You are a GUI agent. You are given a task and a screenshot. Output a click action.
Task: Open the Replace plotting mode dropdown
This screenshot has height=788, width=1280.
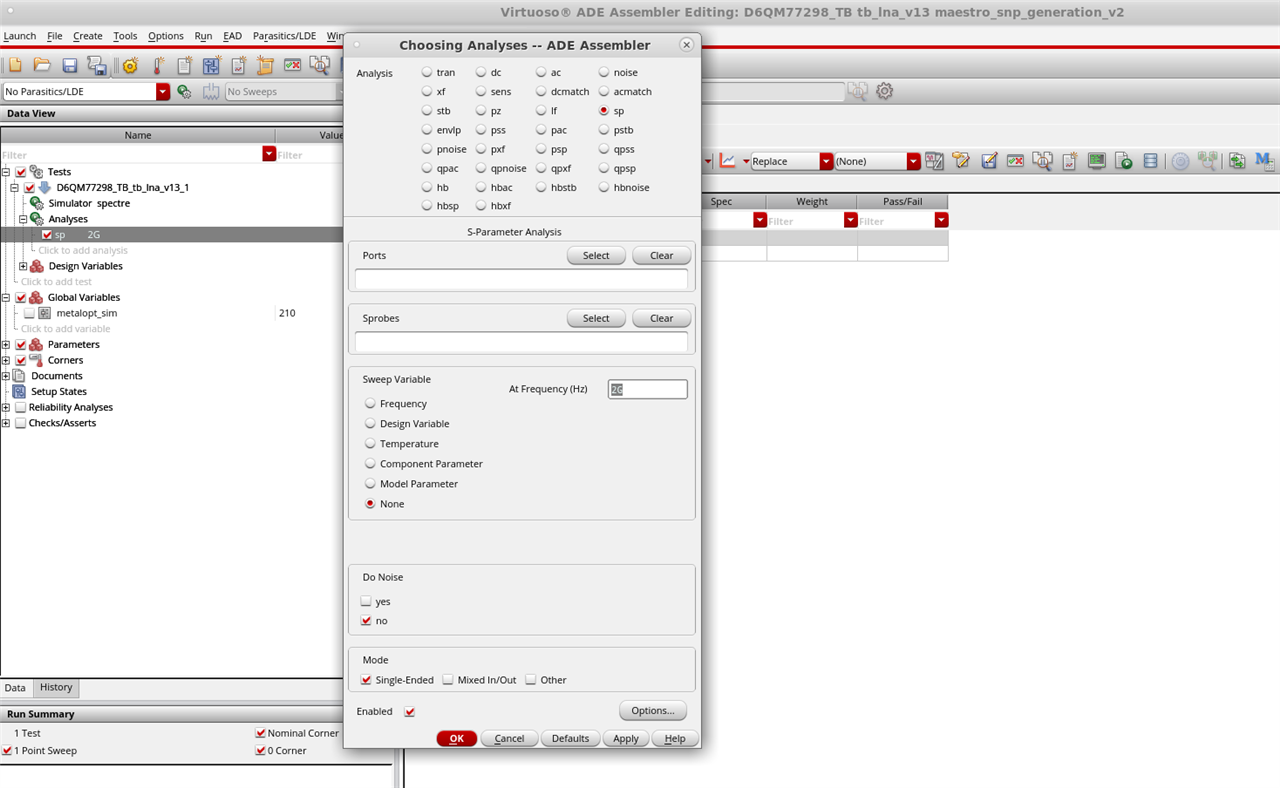(x=826, y=161)
